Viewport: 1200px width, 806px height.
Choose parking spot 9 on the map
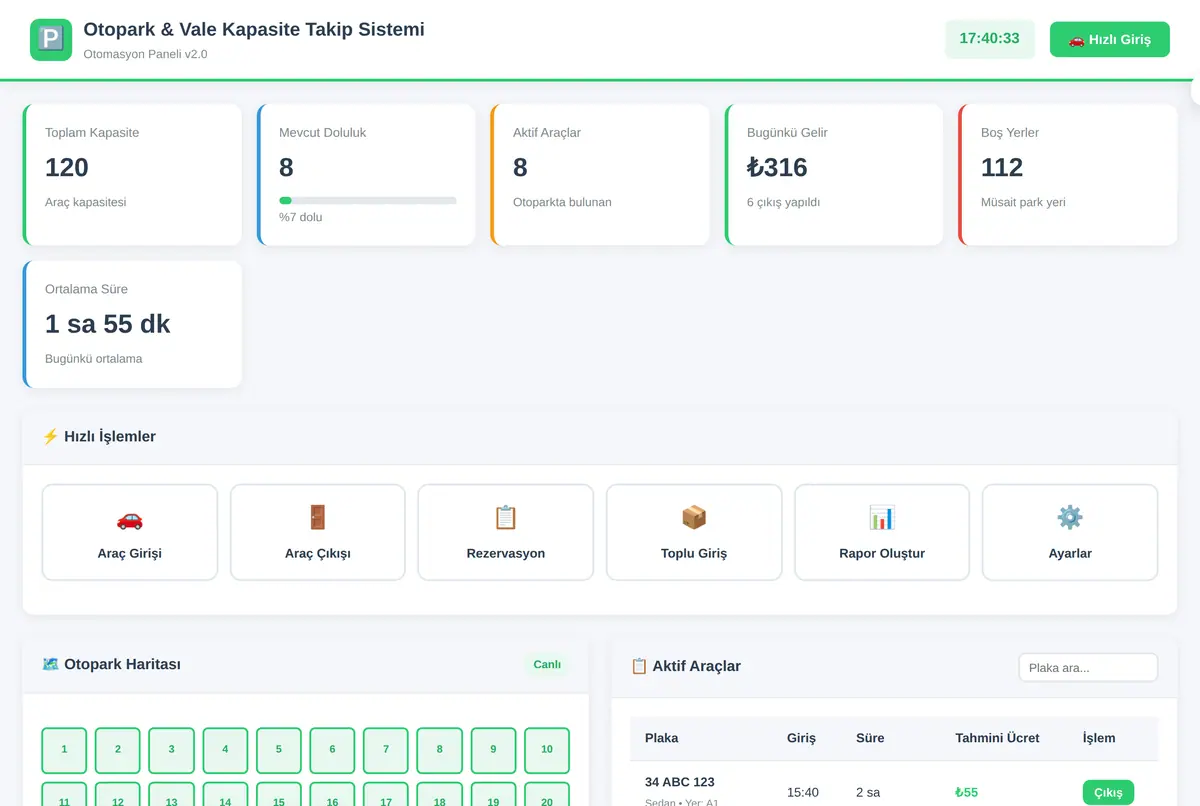493,750
